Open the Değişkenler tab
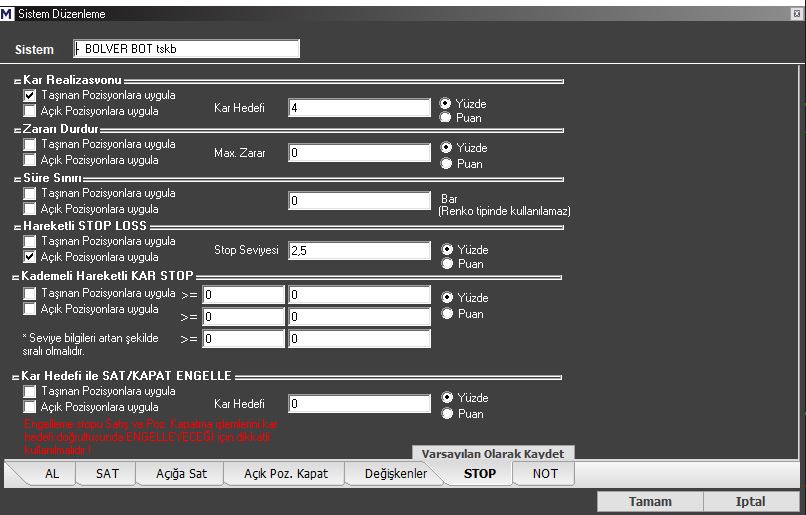 click(395, 473)
